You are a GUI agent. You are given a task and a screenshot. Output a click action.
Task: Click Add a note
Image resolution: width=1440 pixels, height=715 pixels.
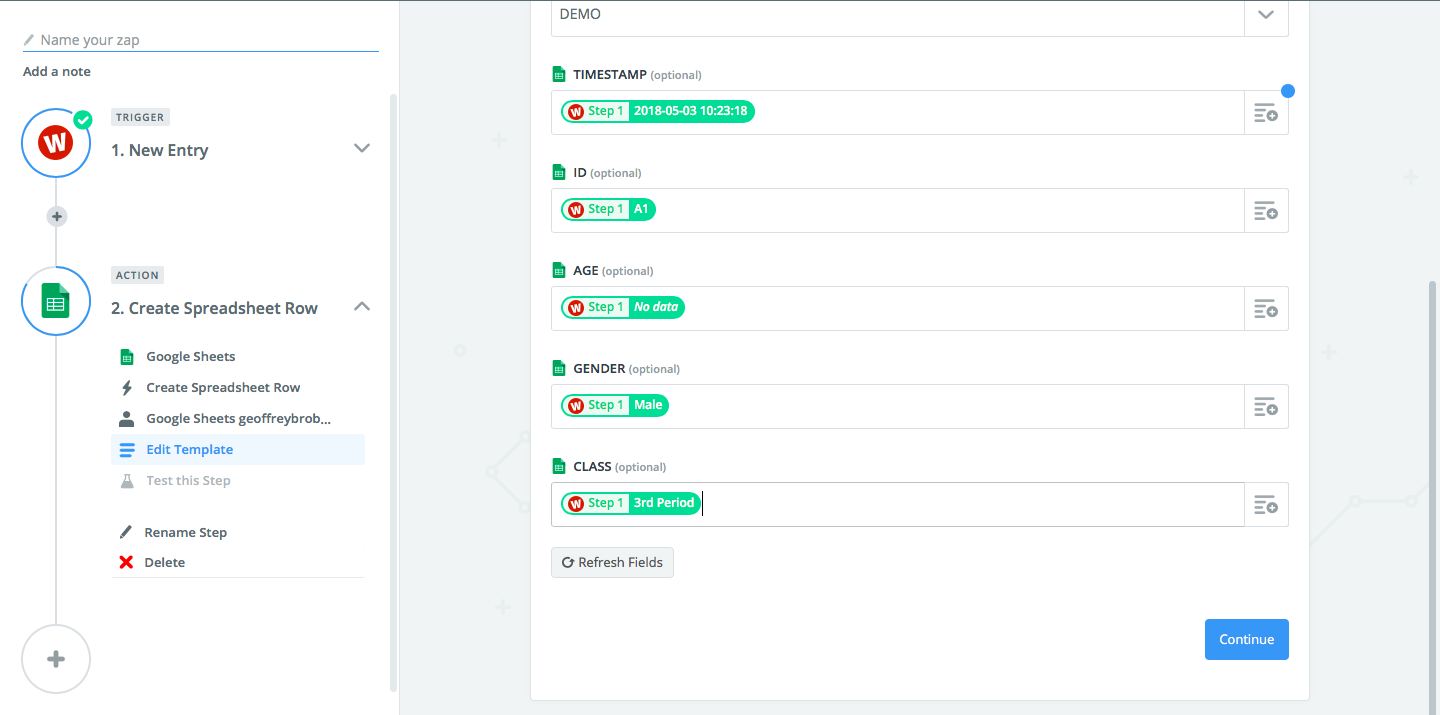pos(57,71)
